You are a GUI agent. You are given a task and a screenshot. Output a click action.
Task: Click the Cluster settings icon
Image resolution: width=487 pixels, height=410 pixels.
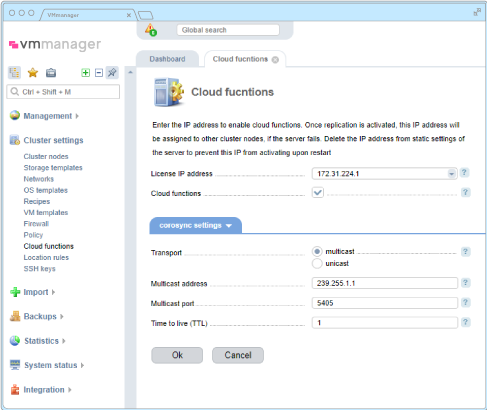pyautogui.click(x=15, y=140)
